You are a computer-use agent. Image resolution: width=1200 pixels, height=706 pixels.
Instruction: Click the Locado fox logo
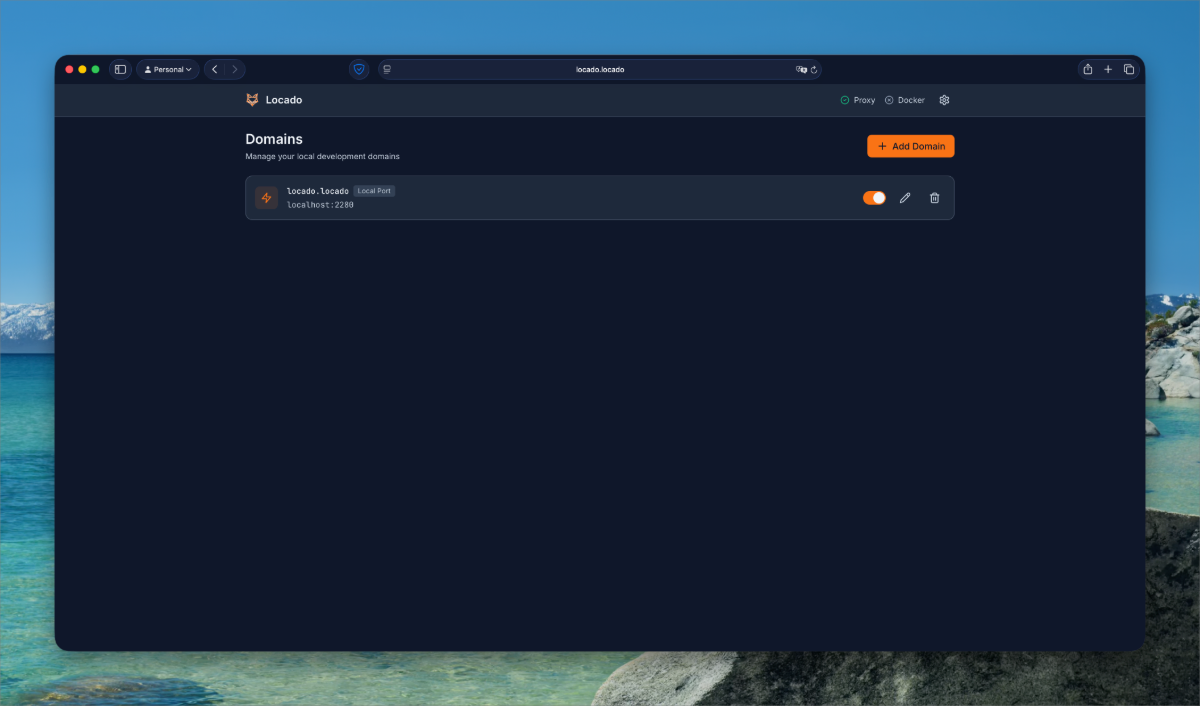[x=252, y=99]
